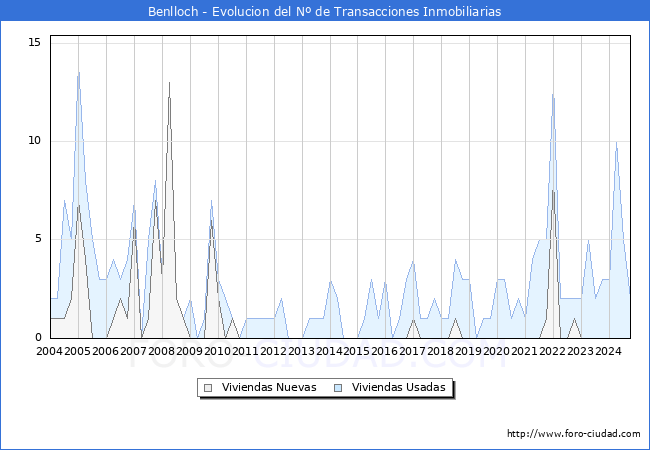This screenshot has height=450, width=650.
Task: Click the x-axis year 2023
Action: coord(580,351)
